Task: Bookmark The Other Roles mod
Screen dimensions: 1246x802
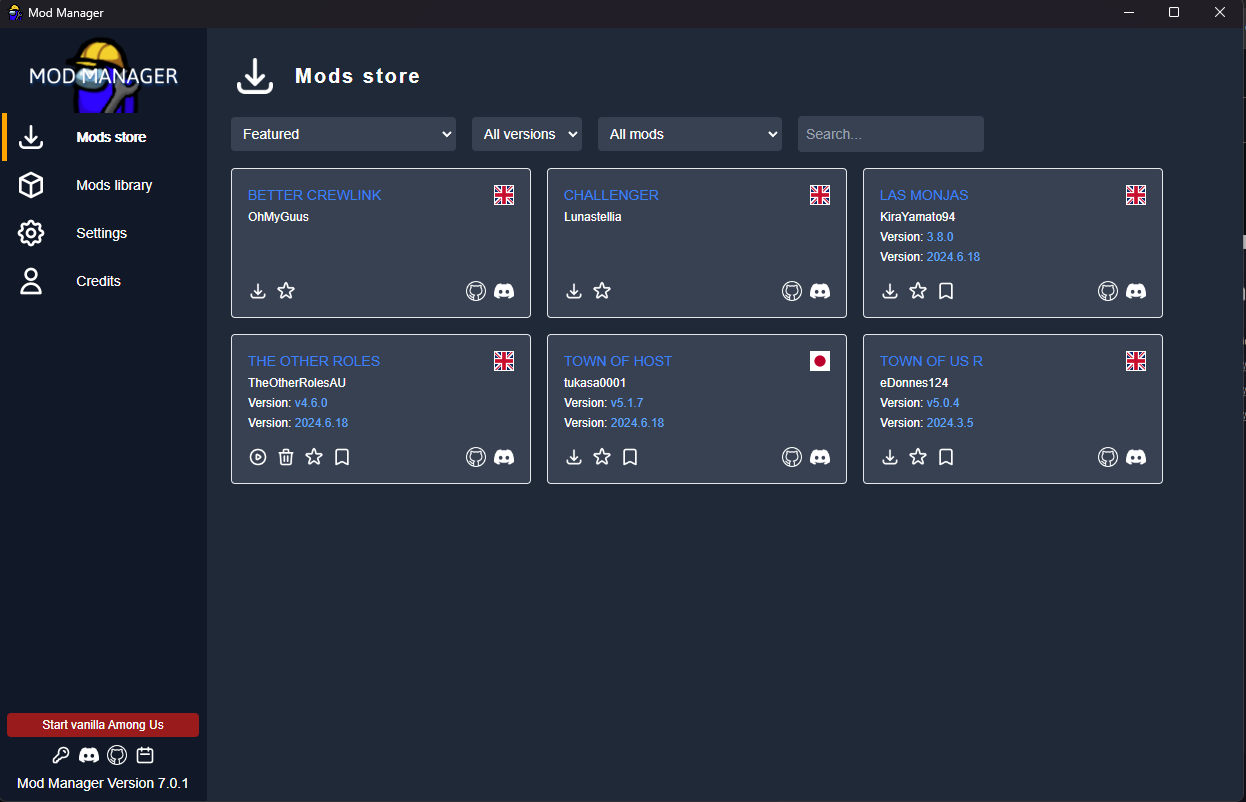Action: point(342,457)
